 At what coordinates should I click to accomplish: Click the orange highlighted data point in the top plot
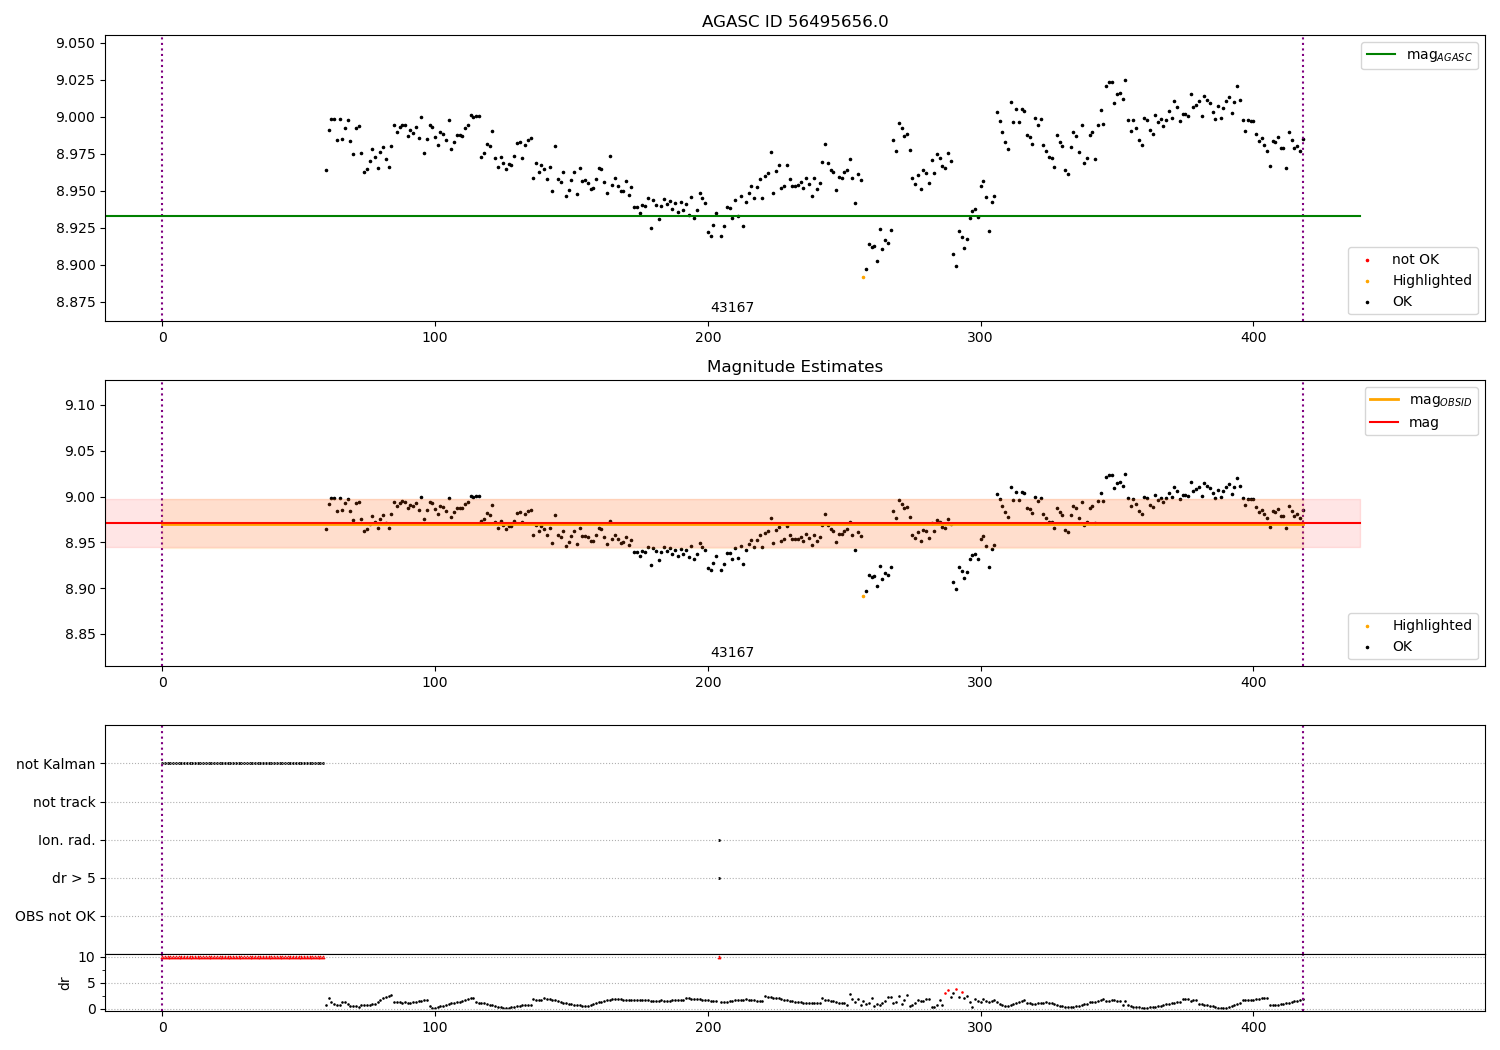tap(863, 277)
